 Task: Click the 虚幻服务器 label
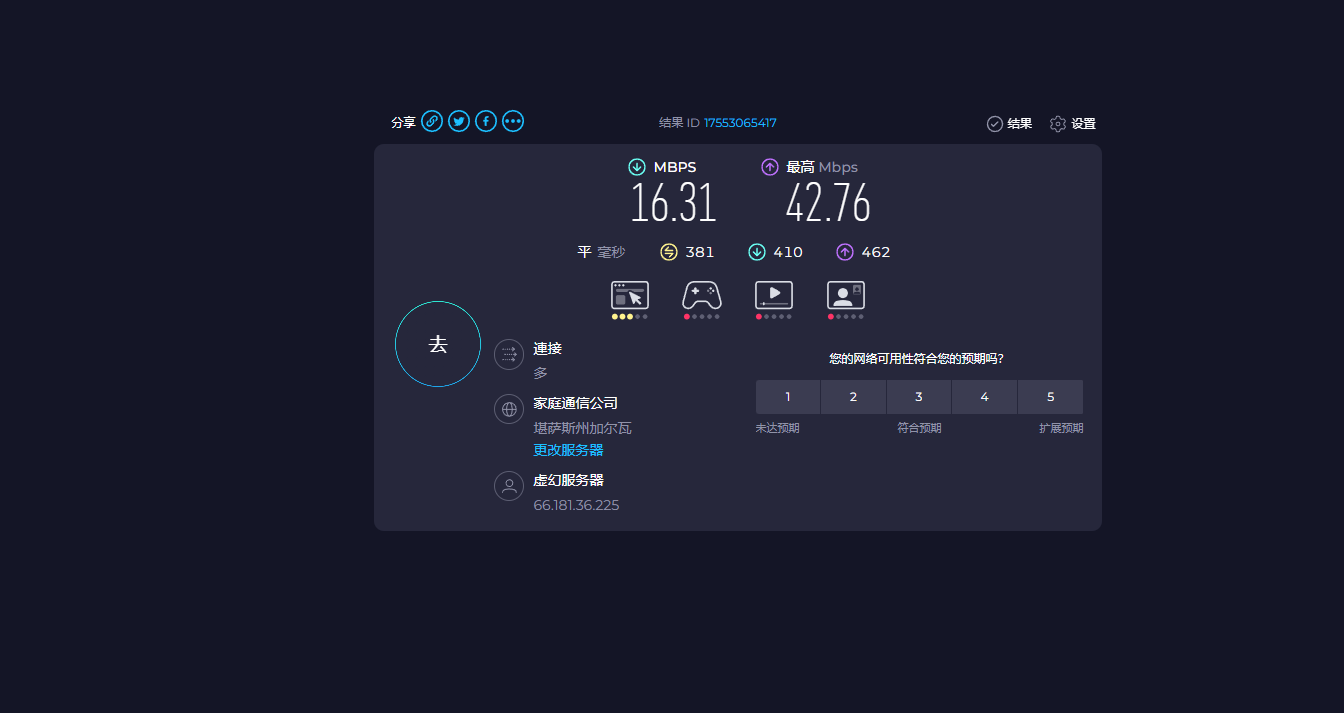pos(568,480)
